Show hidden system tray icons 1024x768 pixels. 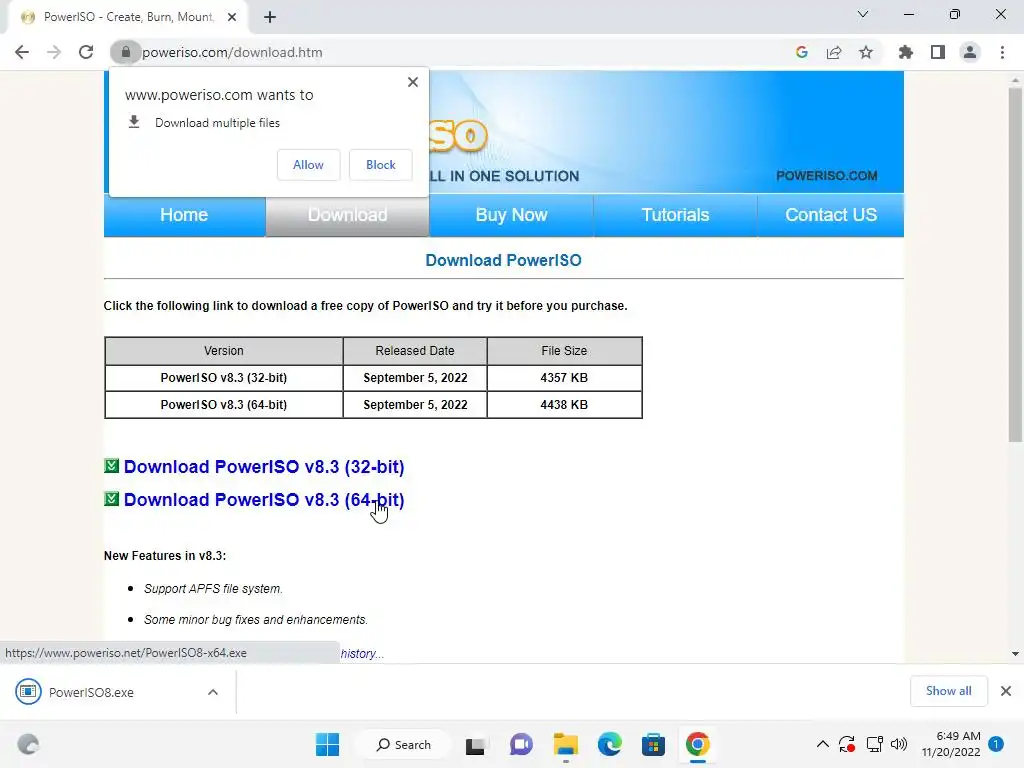click(x=823, y=744)
